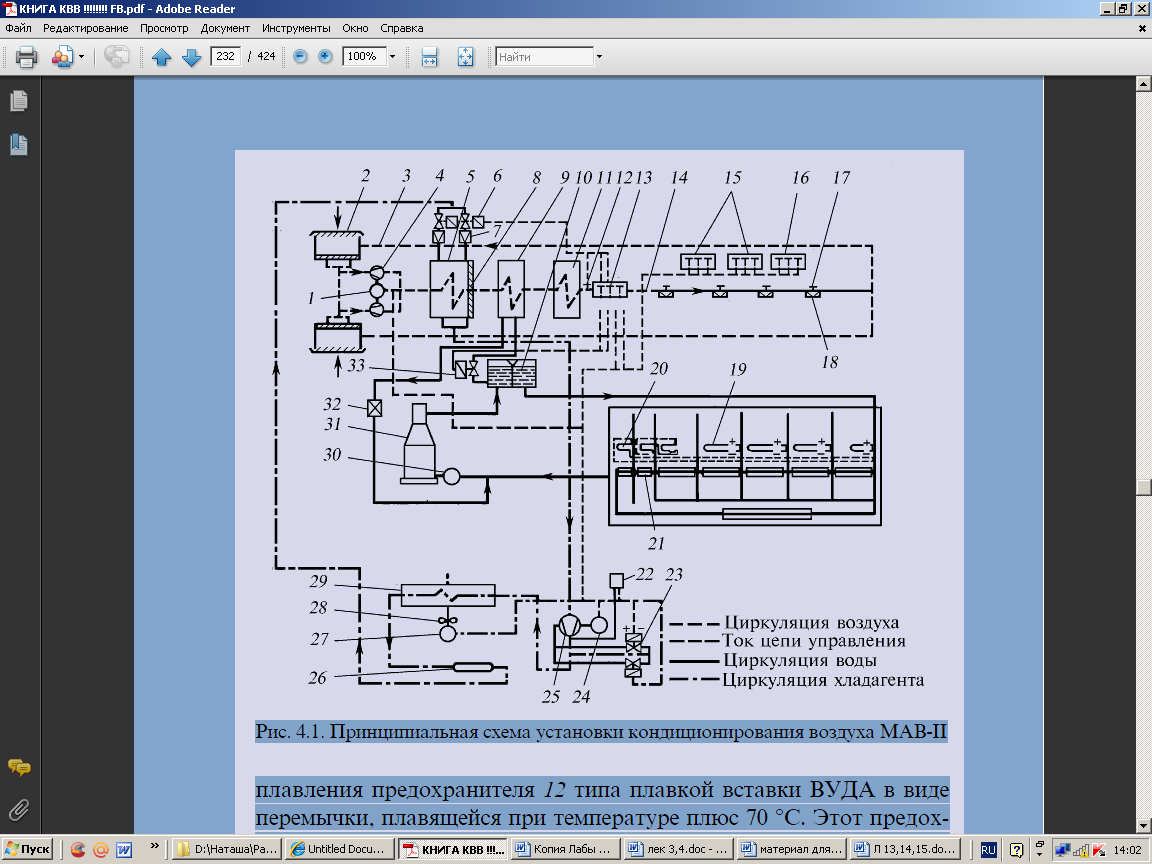Click legend text Циркуляция воздуха
Screen dimensions: 1152x864
pyautogui.click(x=811, y=623)
